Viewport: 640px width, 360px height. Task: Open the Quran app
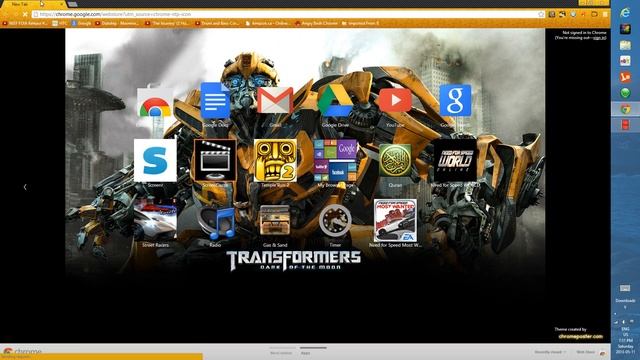coord(395,160)
